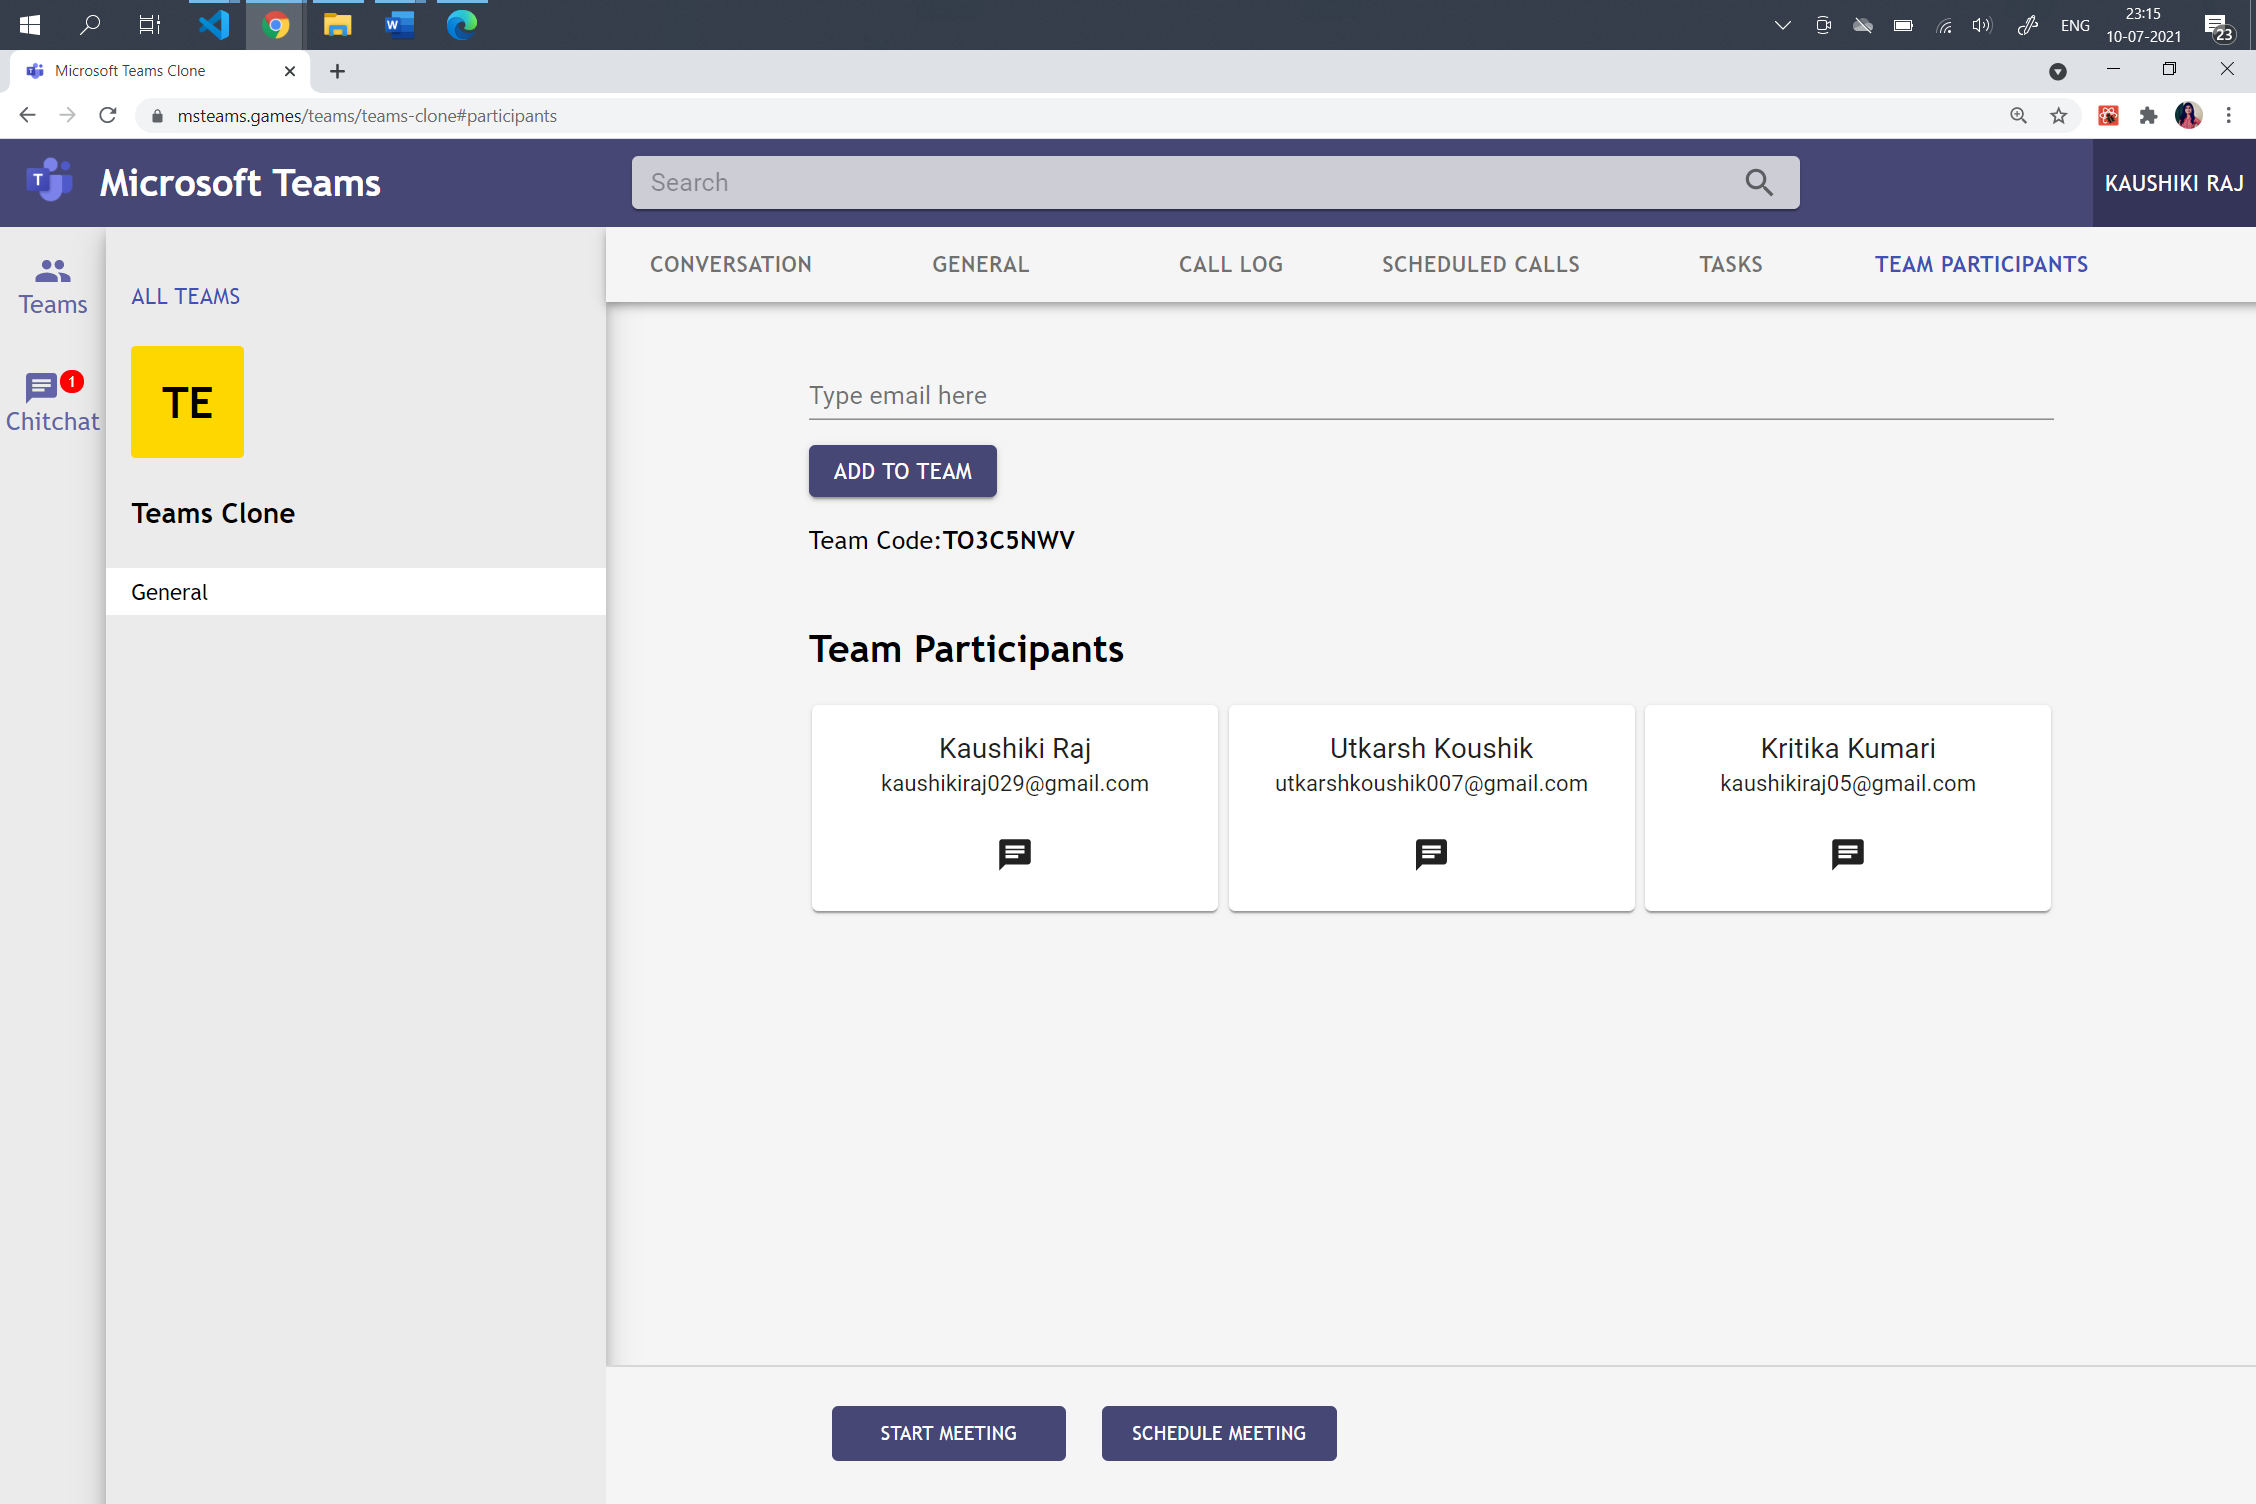Open VS Code from the taskbar
2256x1504 pixels.
point(213,24)
